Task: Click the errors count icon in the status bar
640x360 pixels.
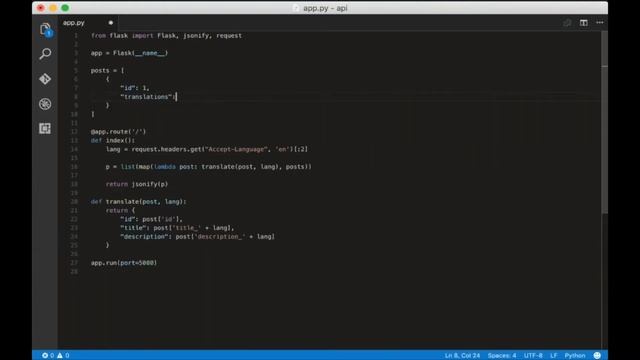Action: click(45, 356)
